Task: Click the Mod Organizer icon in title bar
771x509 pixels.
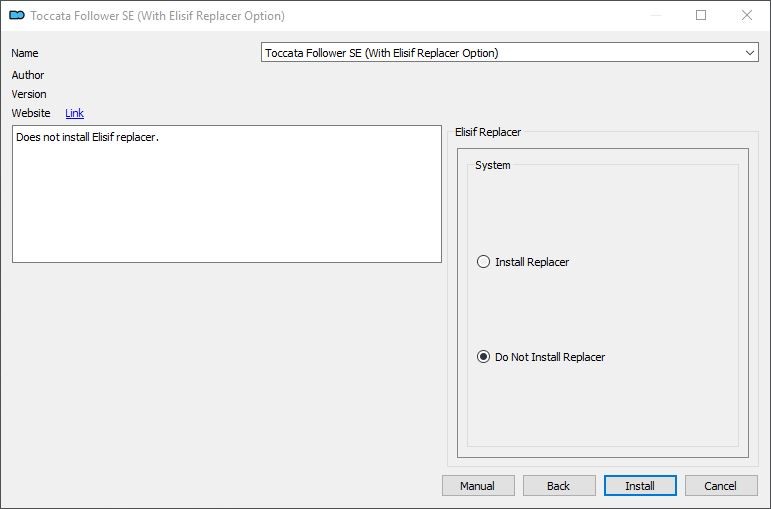Action: pos(17,16)
